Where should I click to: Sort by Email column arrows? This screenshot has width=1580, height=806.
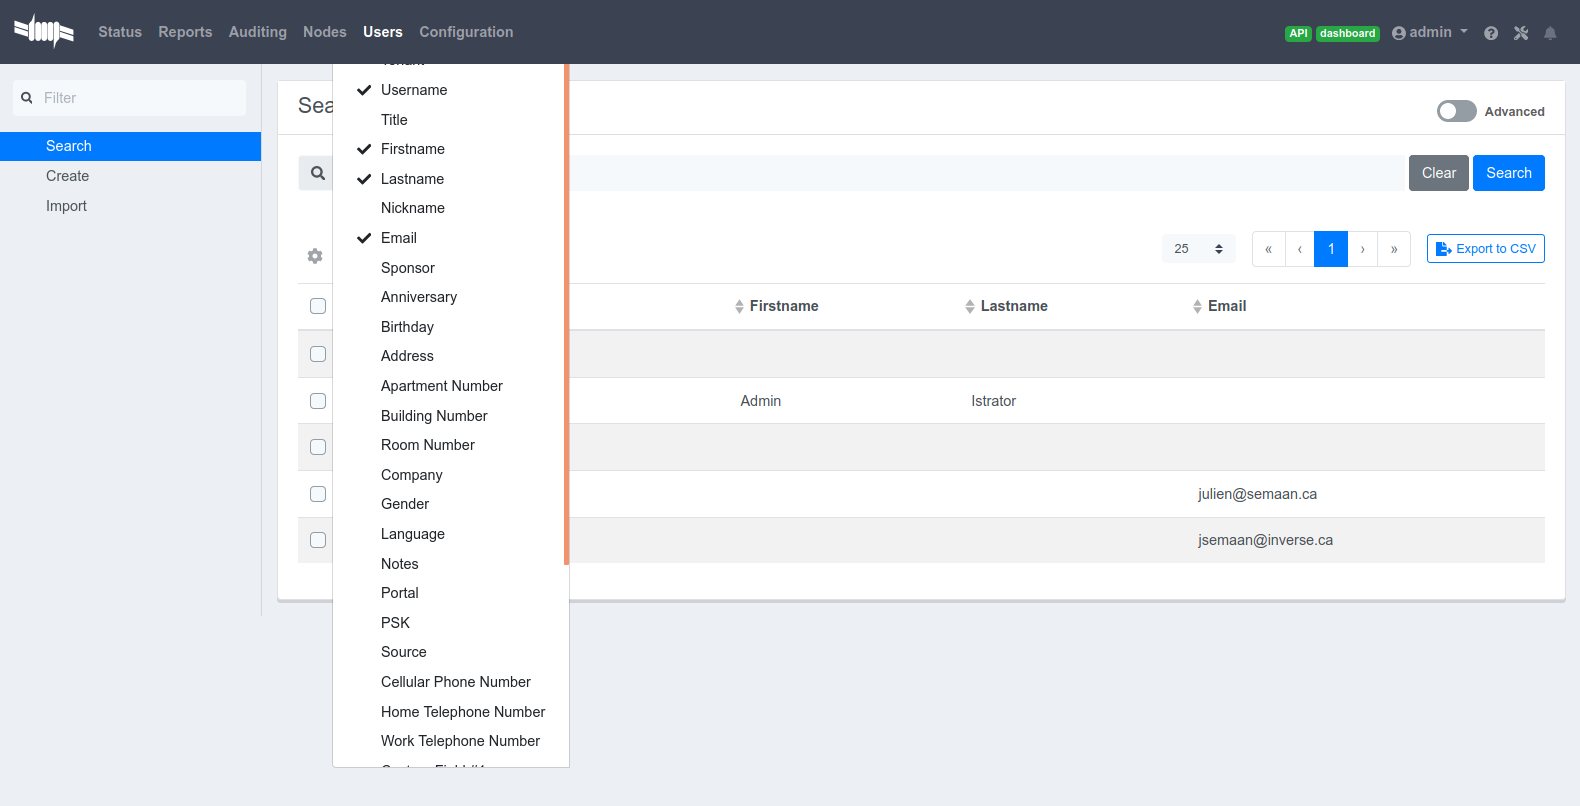pos(1197,306)
